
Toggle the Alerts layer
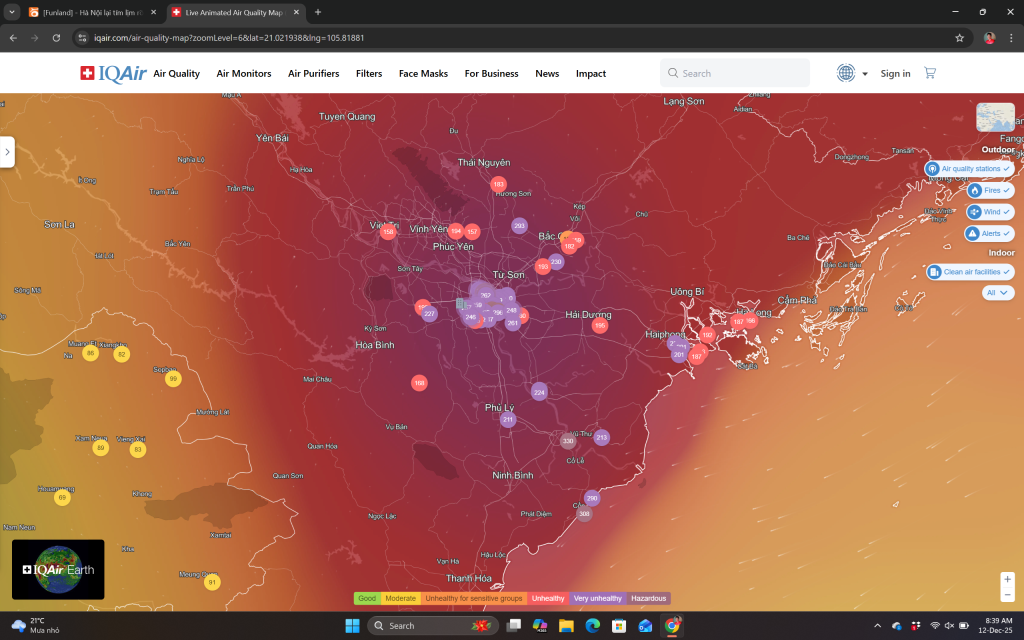click(989, 233)
